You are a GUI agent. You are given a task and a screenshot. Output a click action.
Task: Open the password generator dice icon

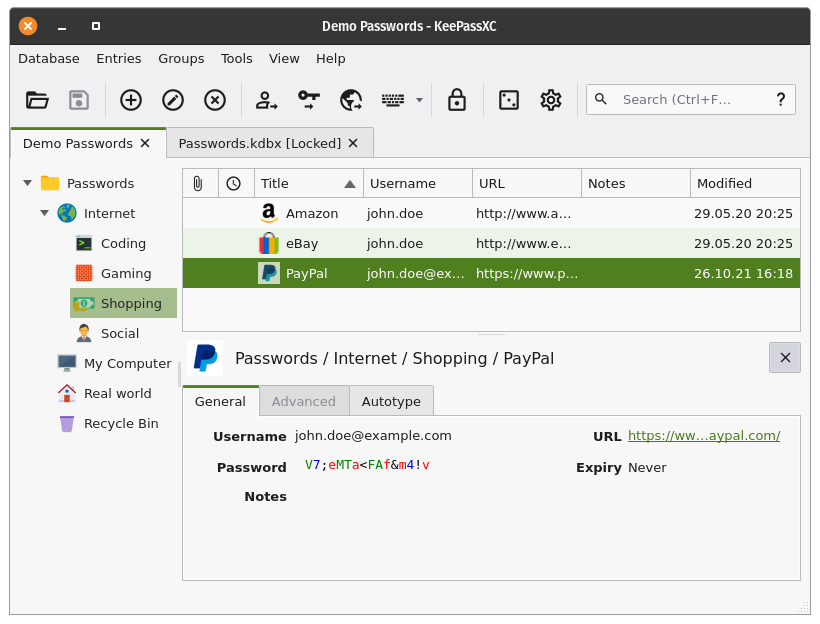coord(508,99)
